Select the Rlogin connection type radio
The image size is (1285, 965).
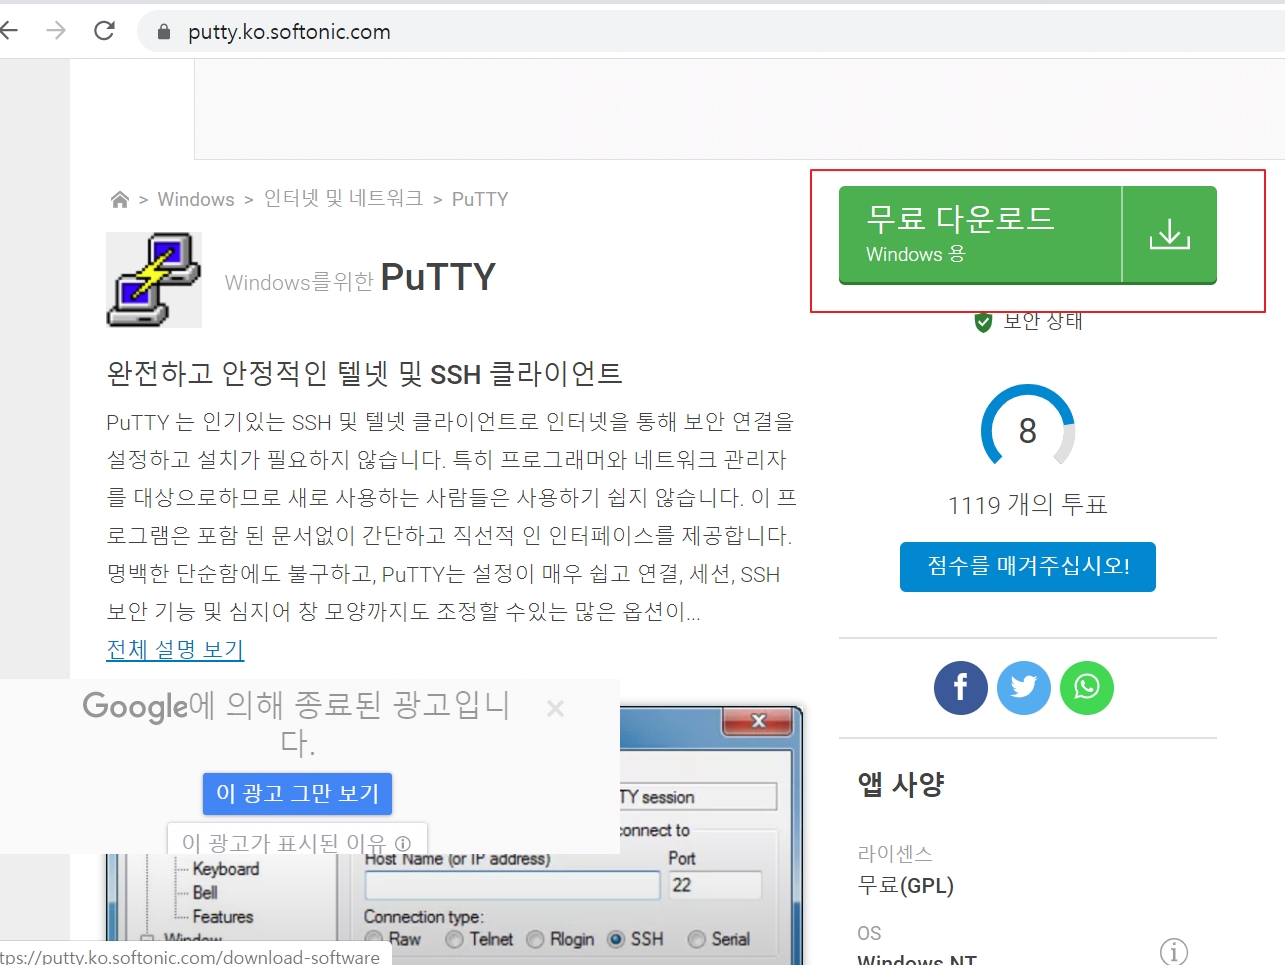point(535,939)
